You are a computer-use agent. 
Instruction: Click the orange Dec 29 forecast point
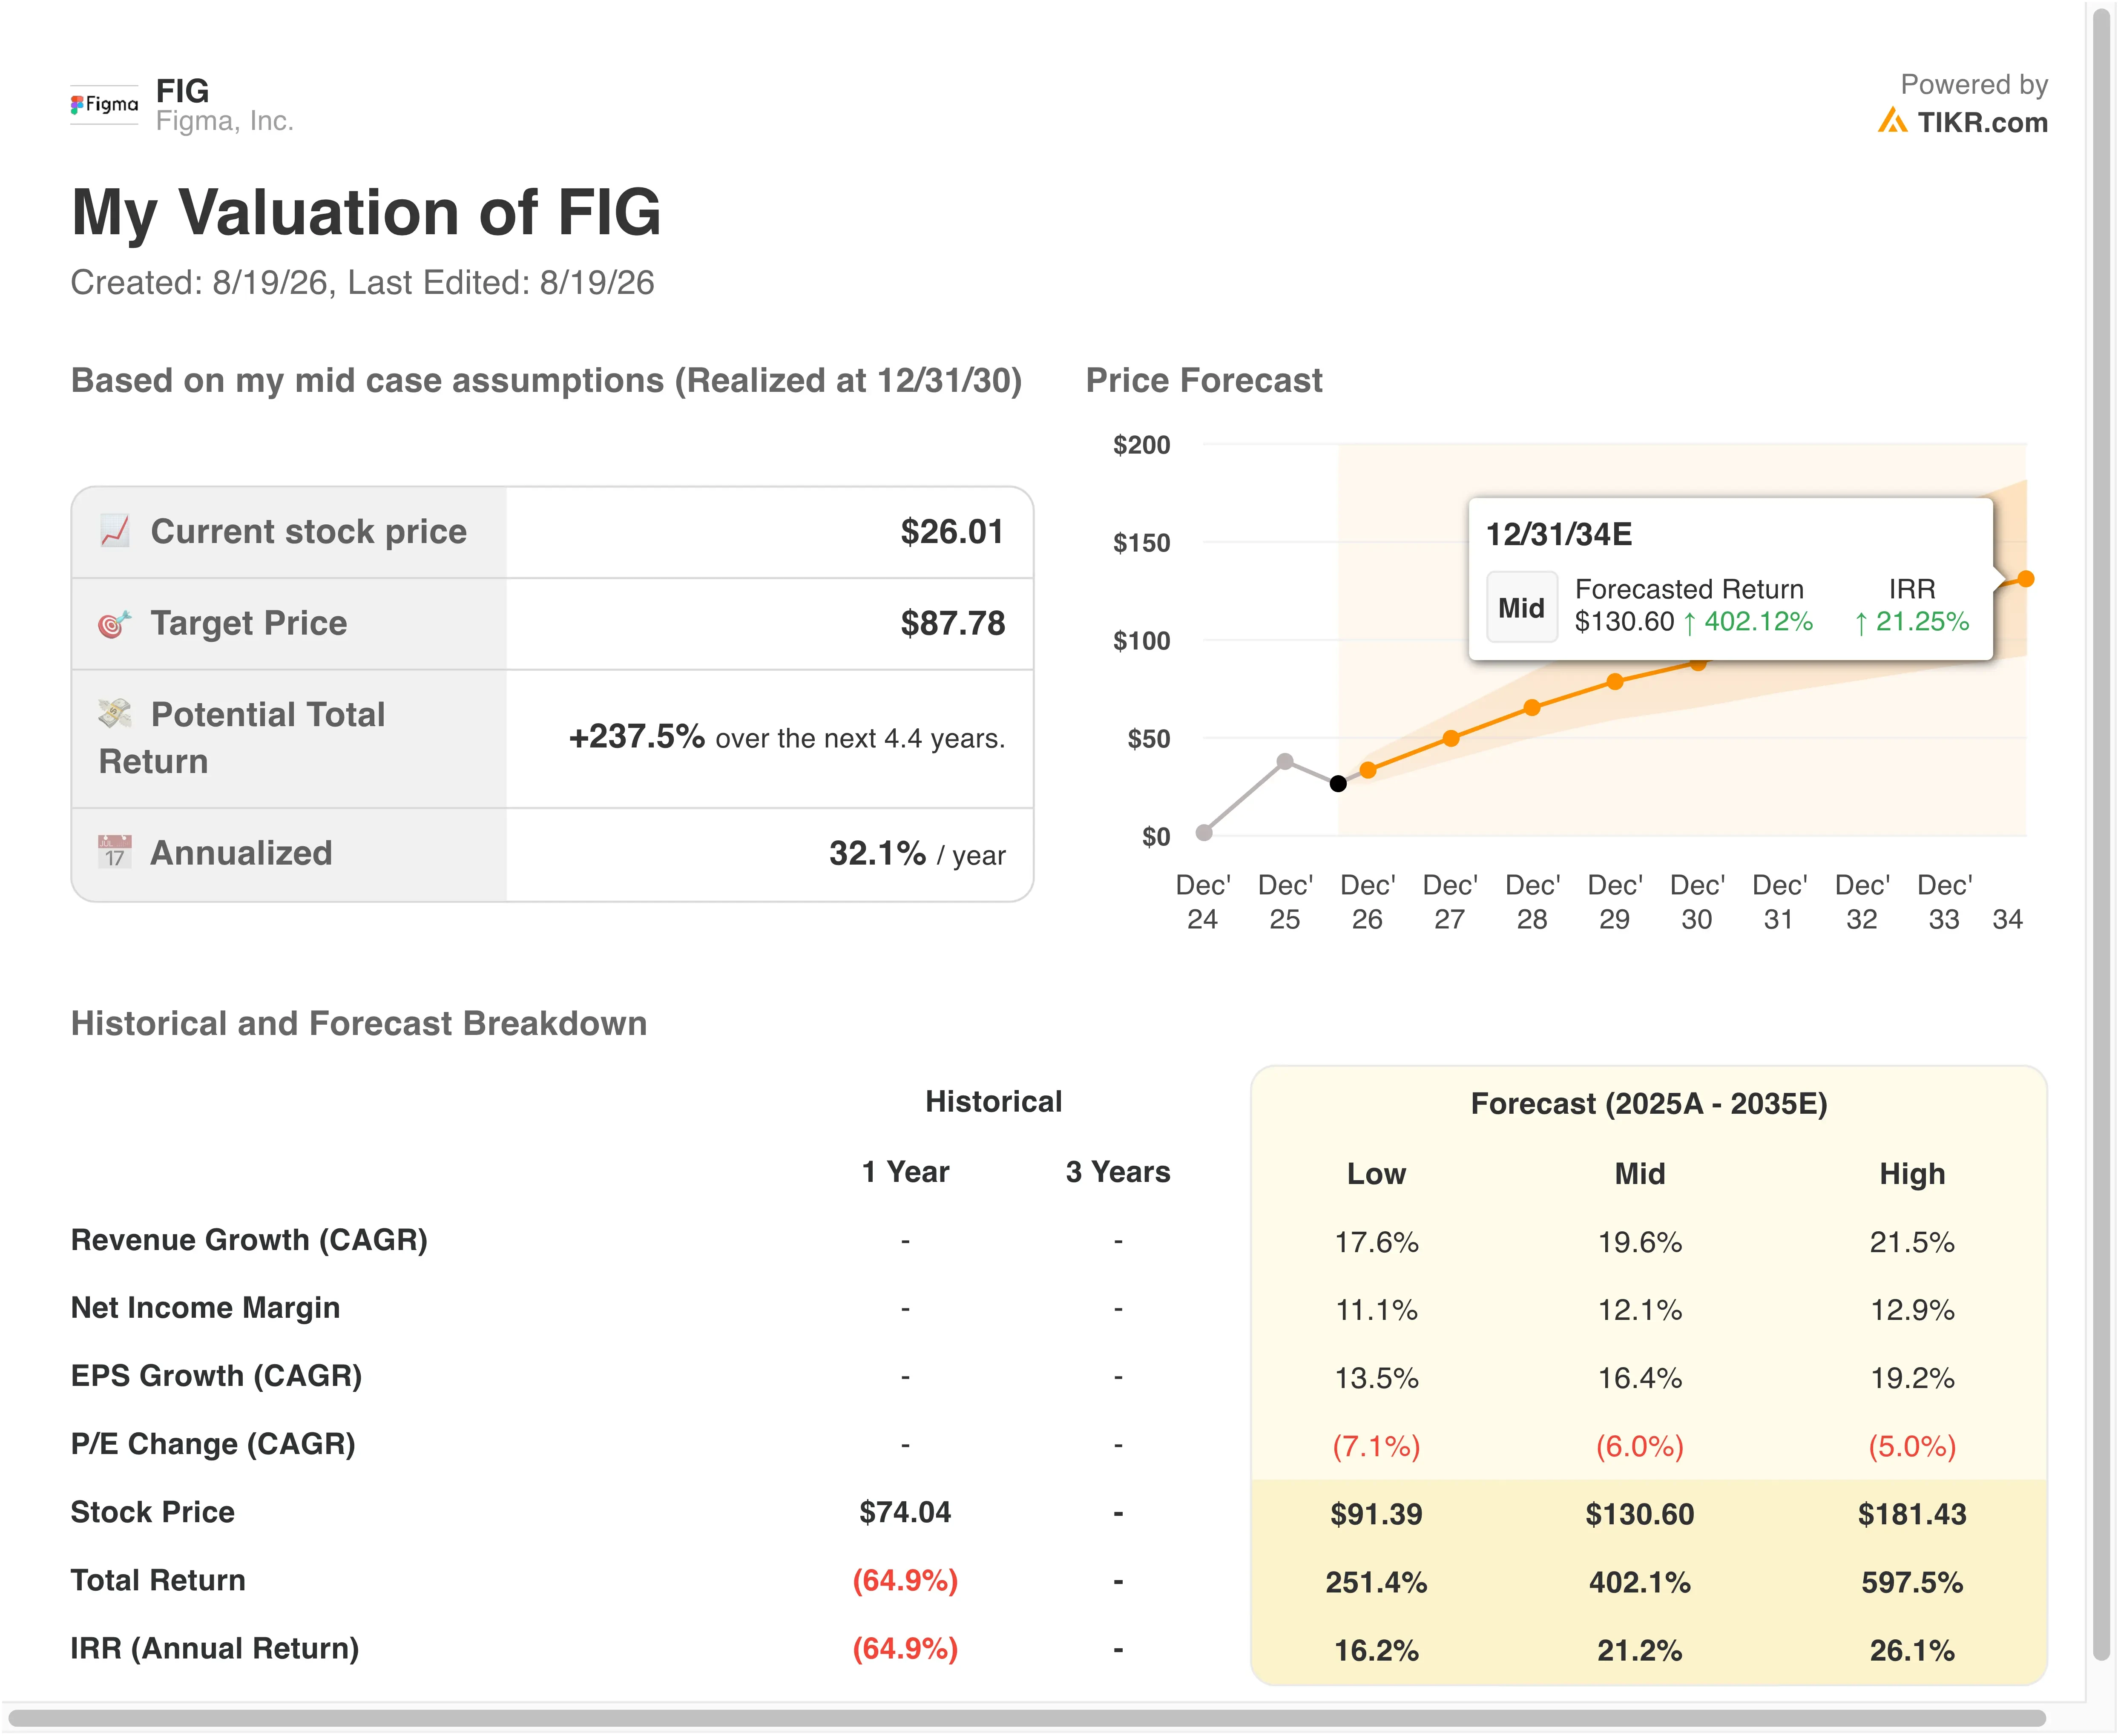[x=1615, y=682]
